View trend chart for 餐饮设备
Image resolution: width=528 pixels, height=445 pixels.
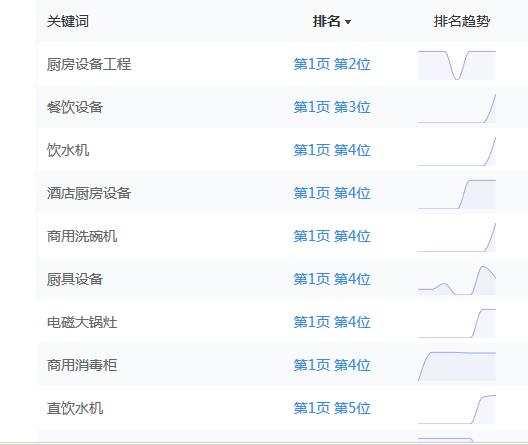[457, 108]
